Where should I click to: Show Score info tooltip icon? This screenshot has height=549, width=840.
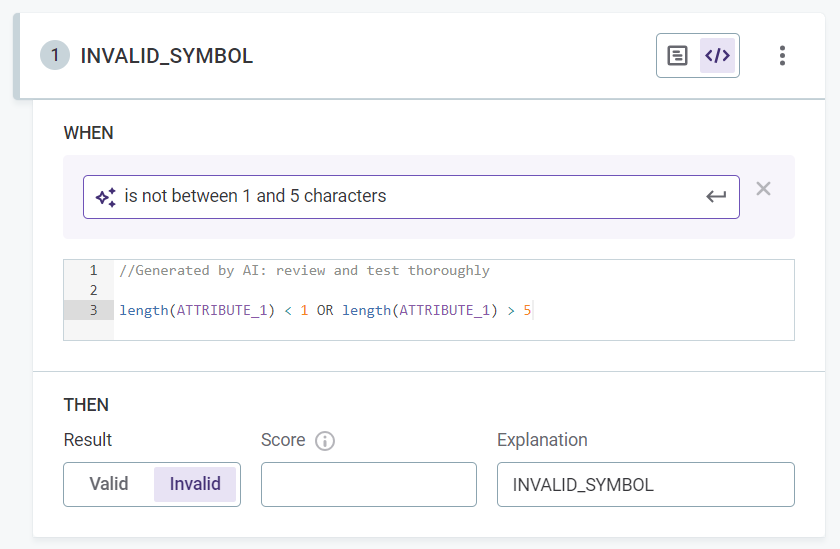324,441
